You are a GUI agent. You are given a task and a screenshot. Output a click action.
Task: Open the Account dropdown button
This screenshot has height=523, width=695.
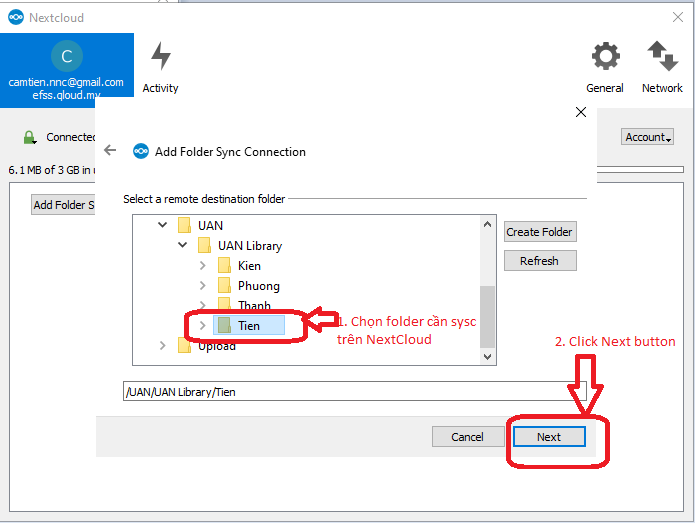(x=647, y=137)
